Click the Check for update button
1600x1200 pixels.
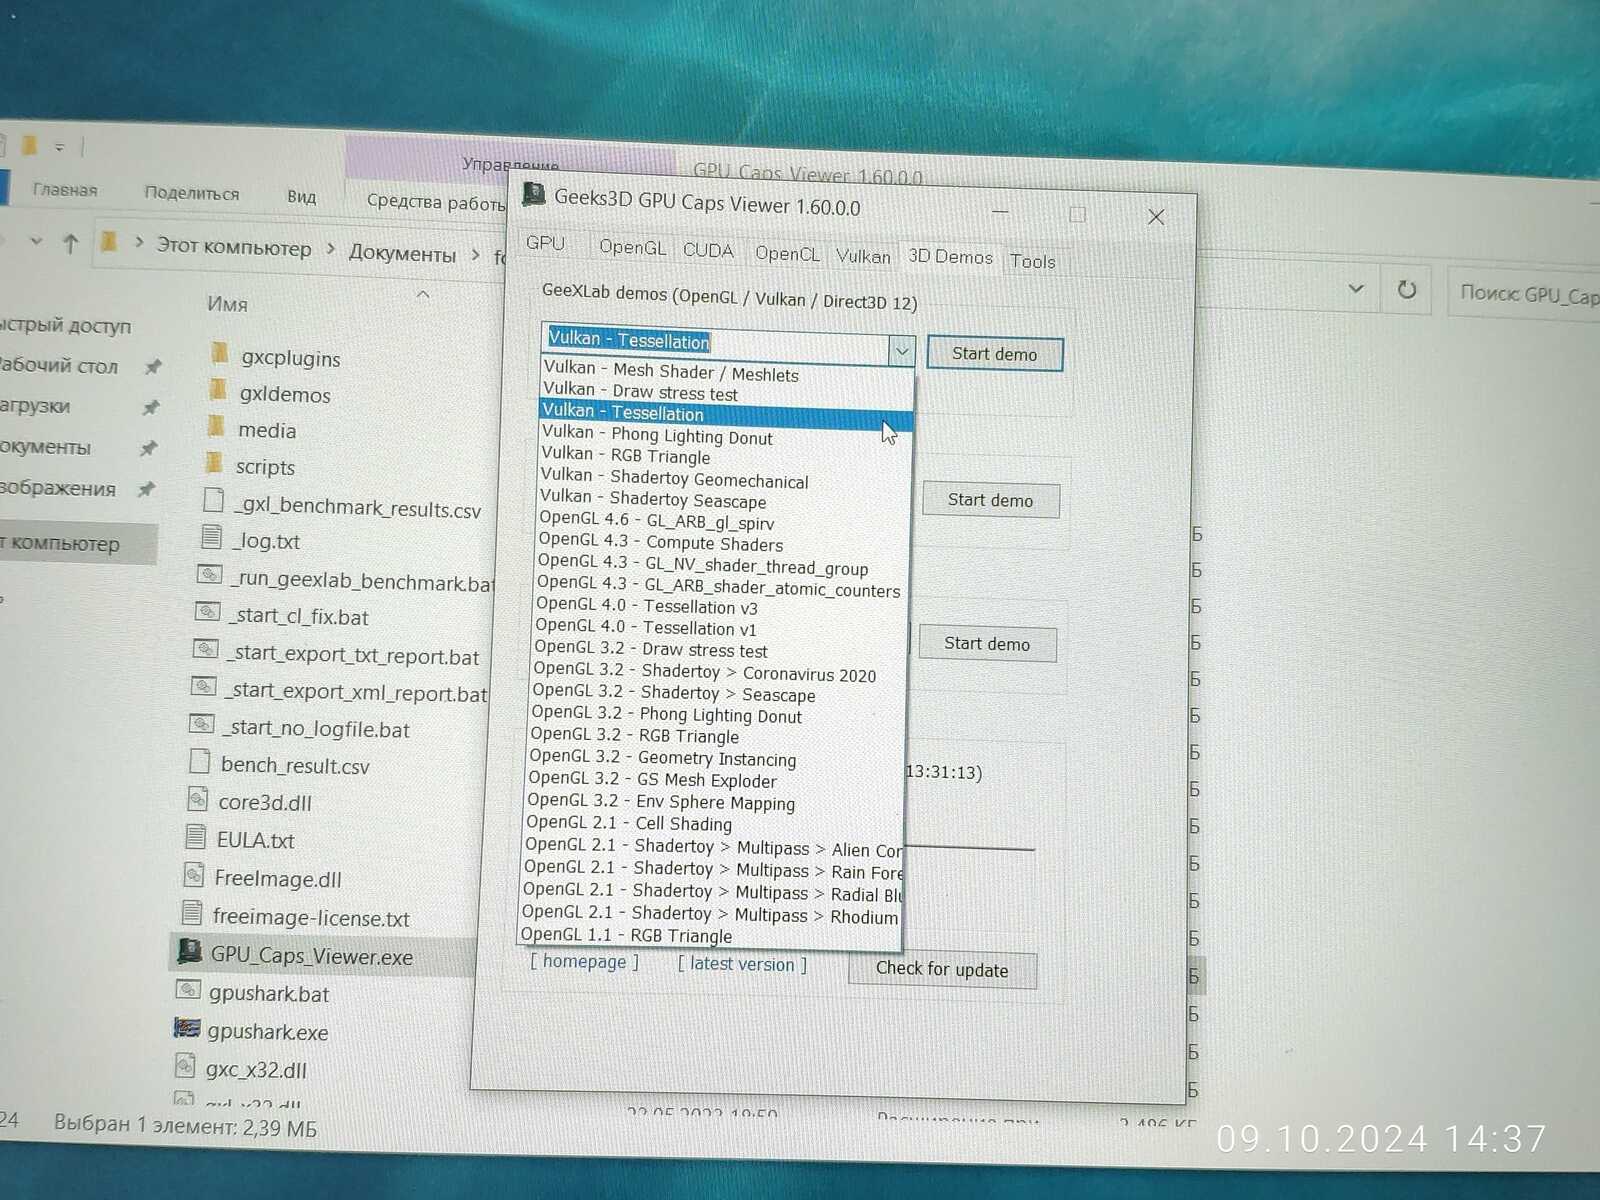pyautogui.click(x=942, y=969)
